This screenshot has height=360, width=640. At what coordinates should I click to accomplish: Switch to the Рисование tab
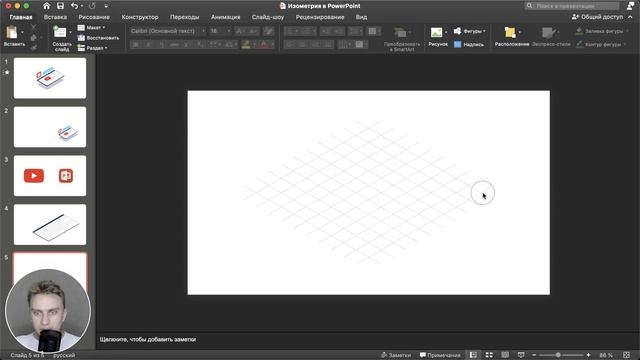coord(94,17)
